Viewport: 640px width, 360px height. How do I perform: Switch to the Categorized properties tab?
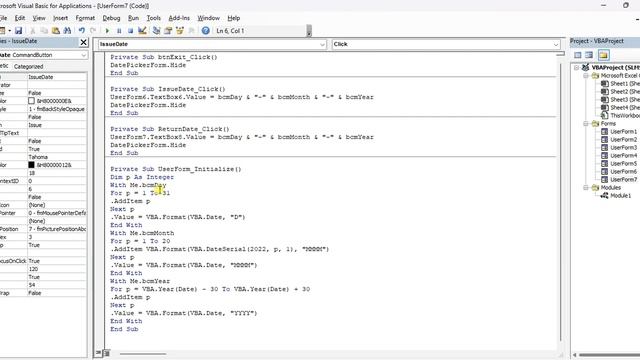(x=29, y=67)
